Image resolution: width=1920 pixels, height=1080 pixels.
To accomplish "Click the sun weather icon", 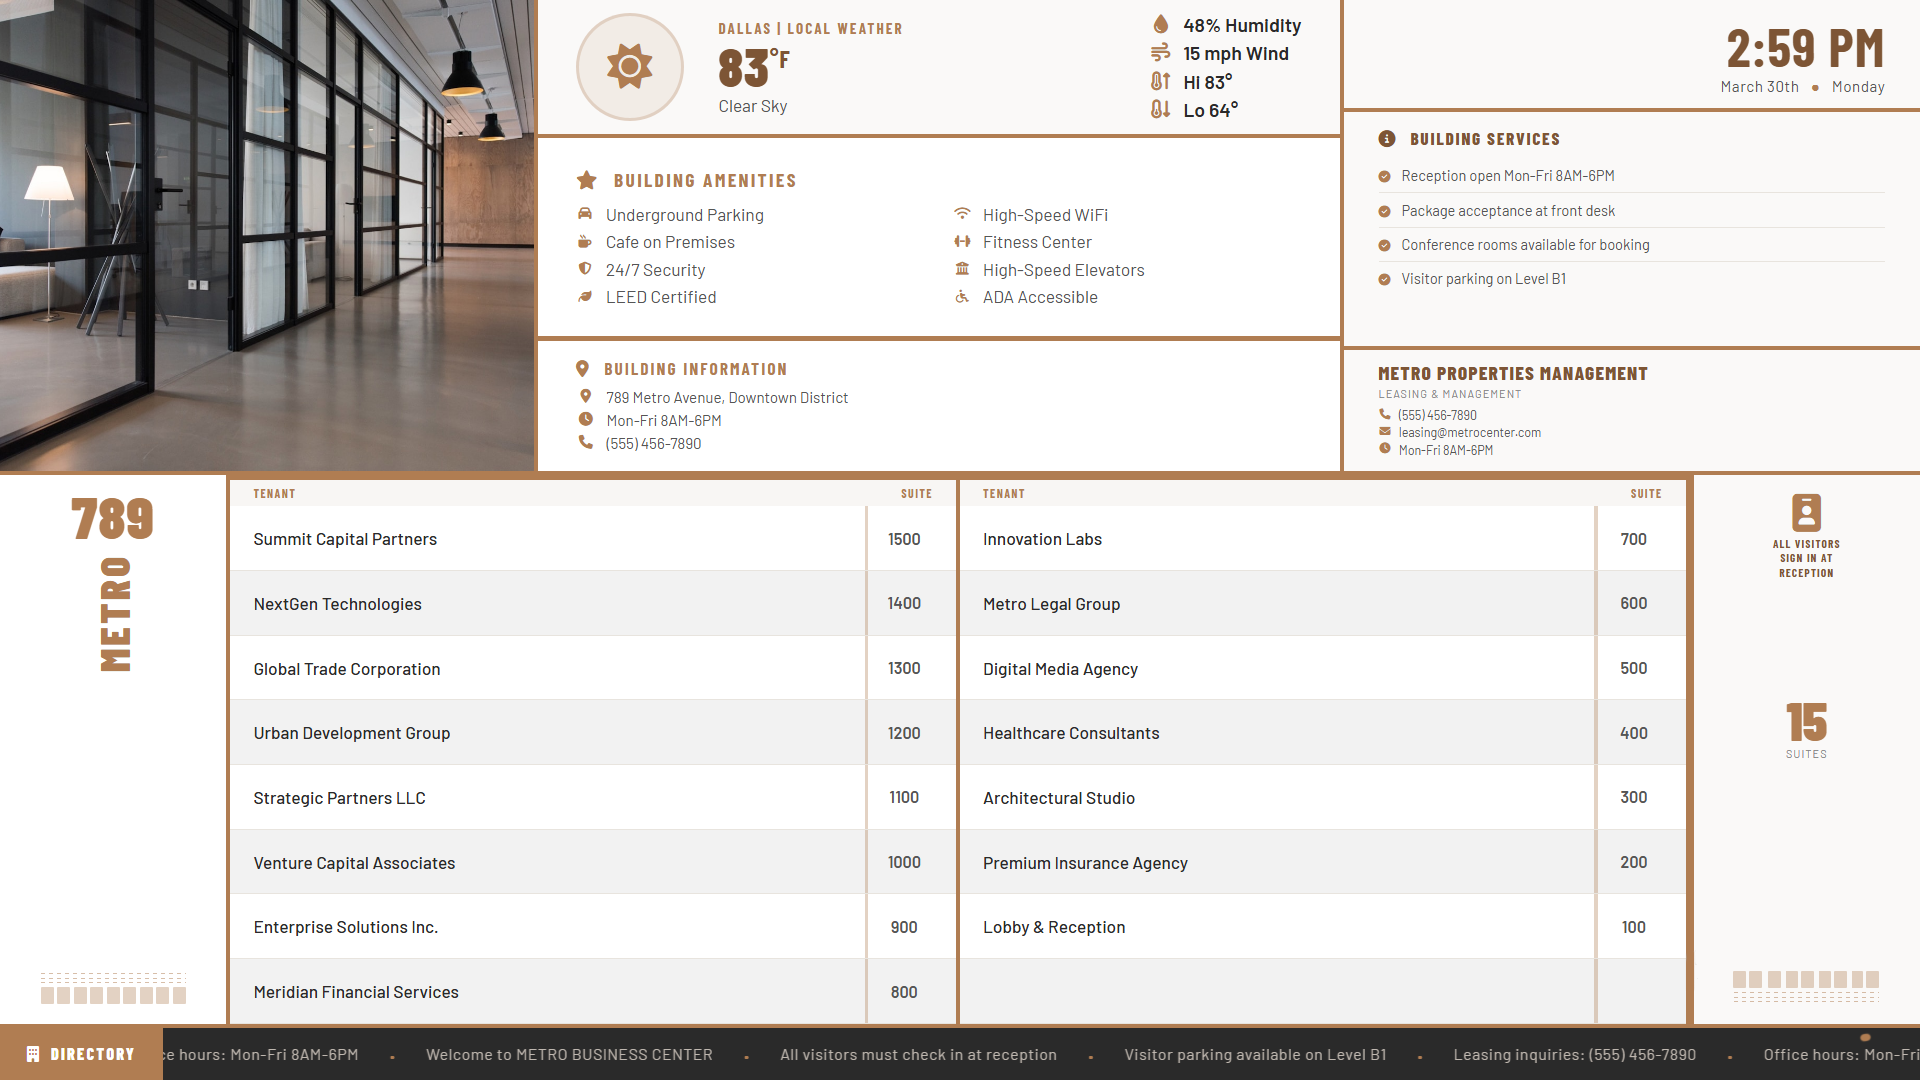I will pos(630,66).
